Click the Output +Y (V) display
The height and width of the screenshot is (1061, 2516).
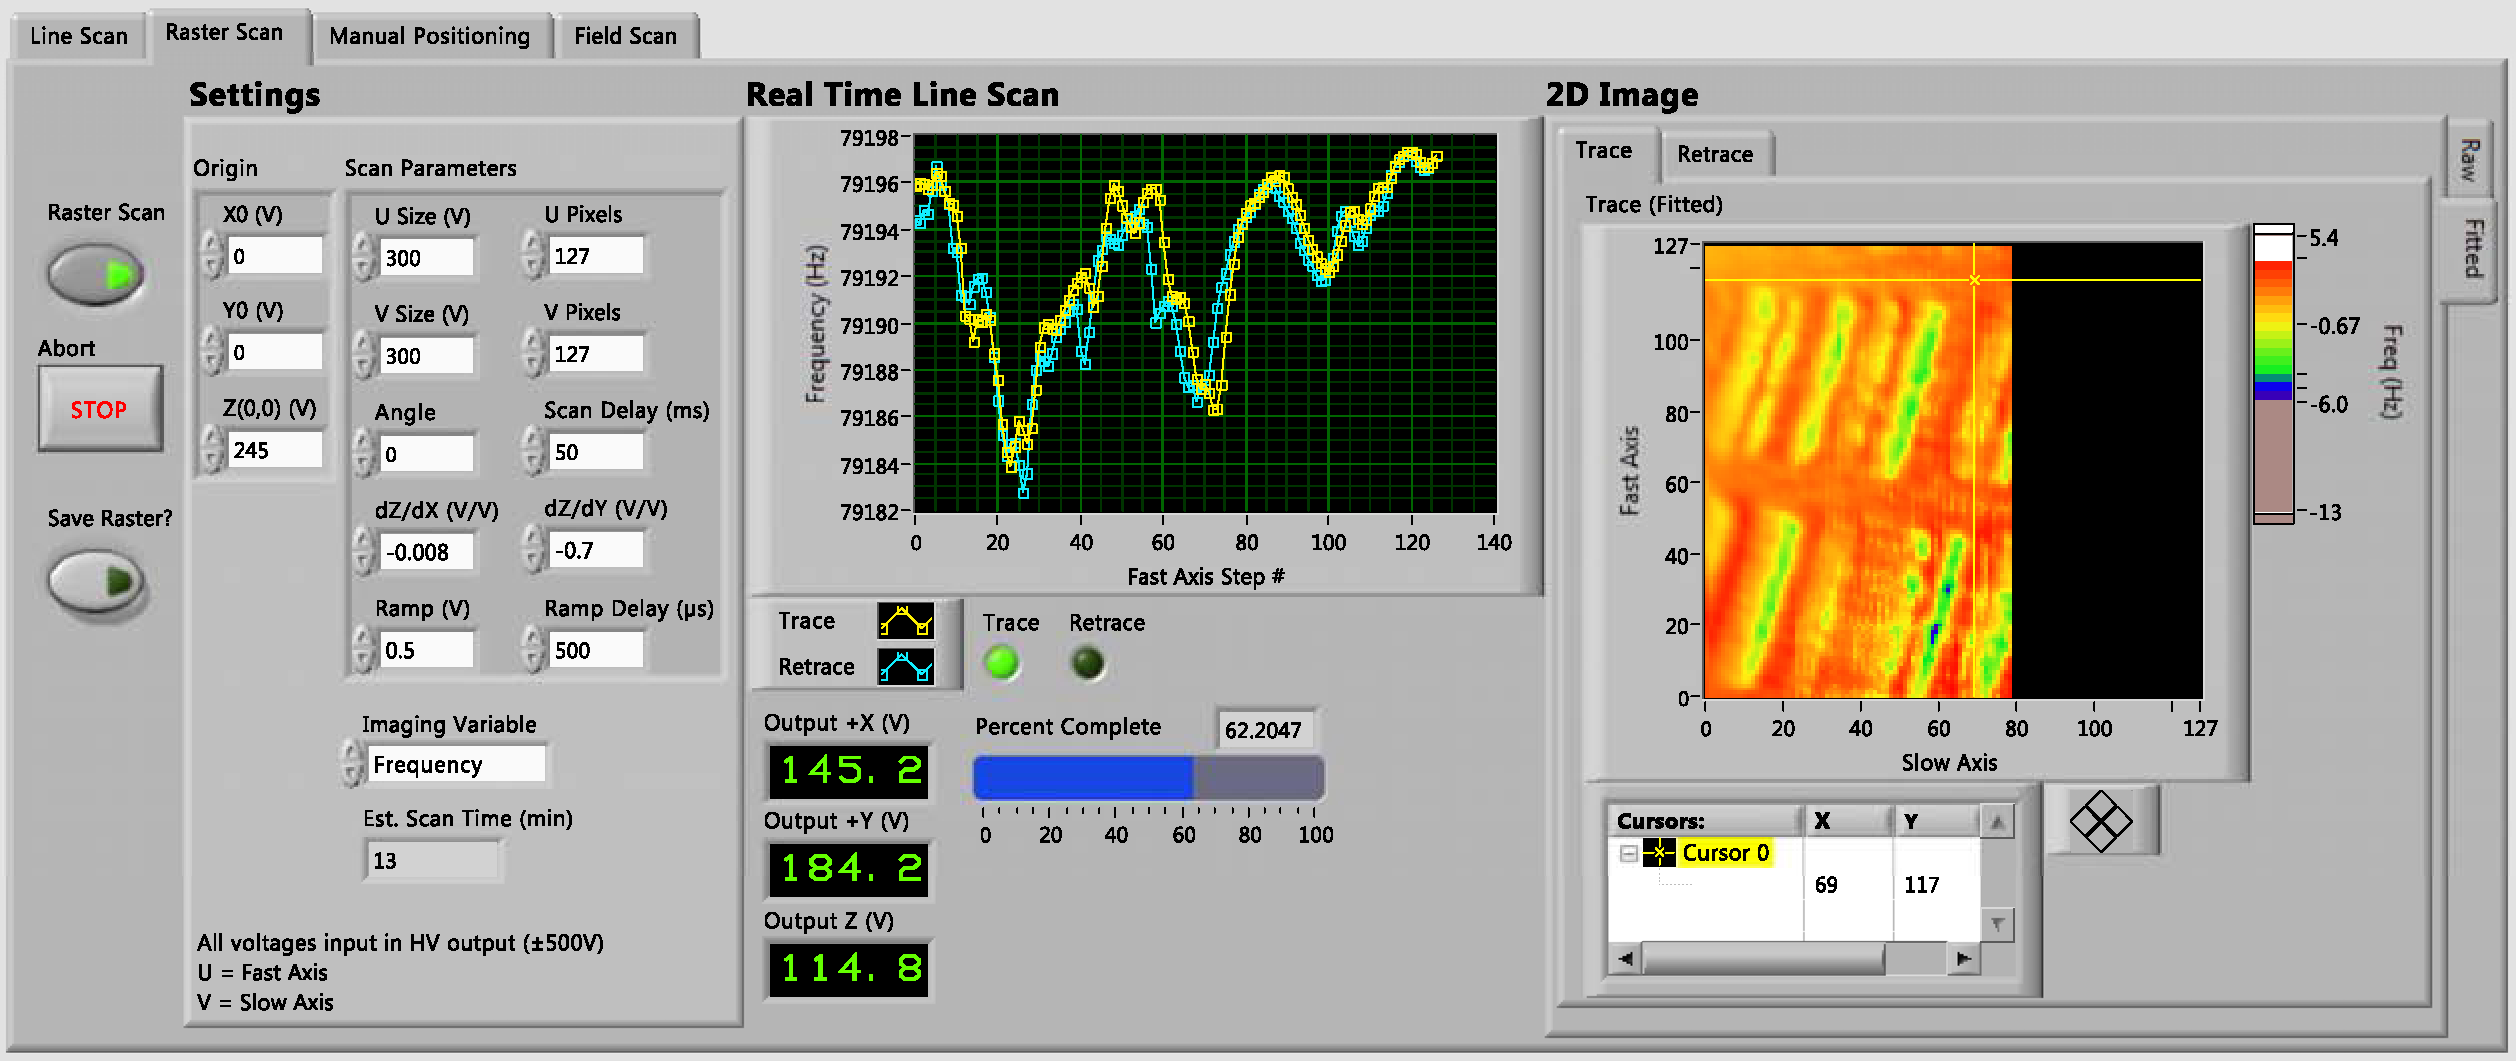[x=849, y=869]
